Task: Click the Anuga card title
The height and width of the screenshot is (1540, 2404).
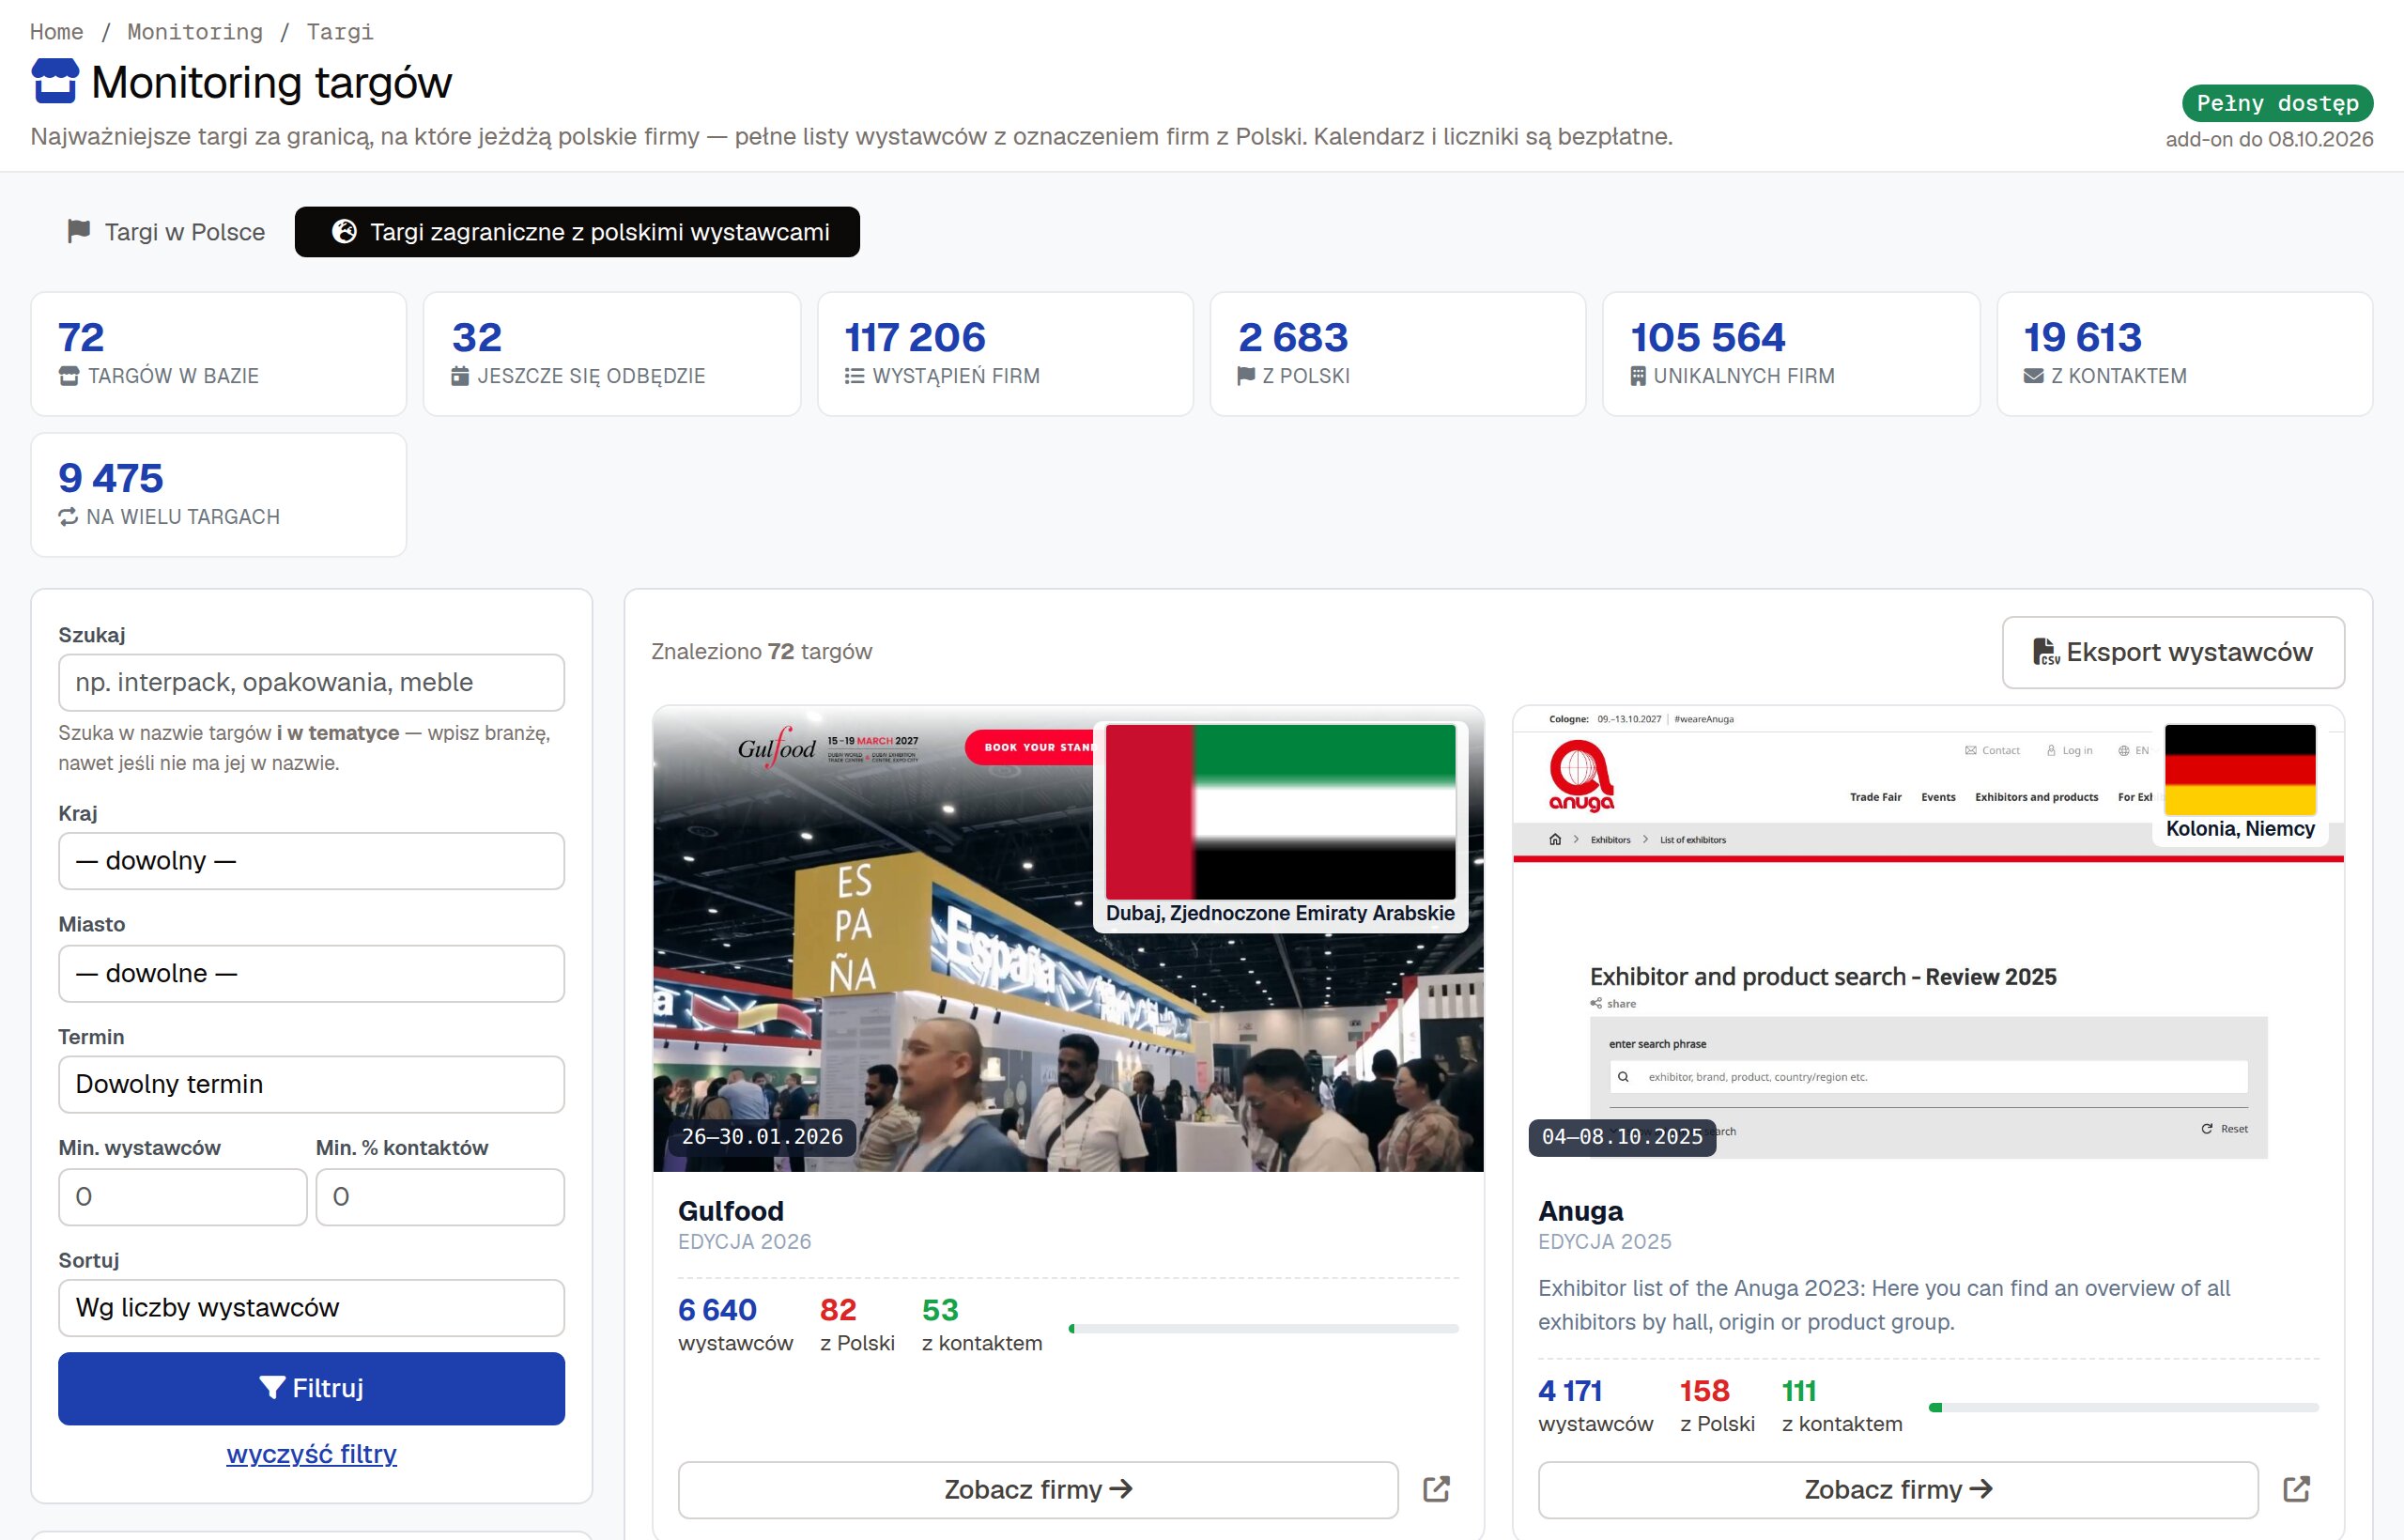Action: (x=1580, y=1211)
